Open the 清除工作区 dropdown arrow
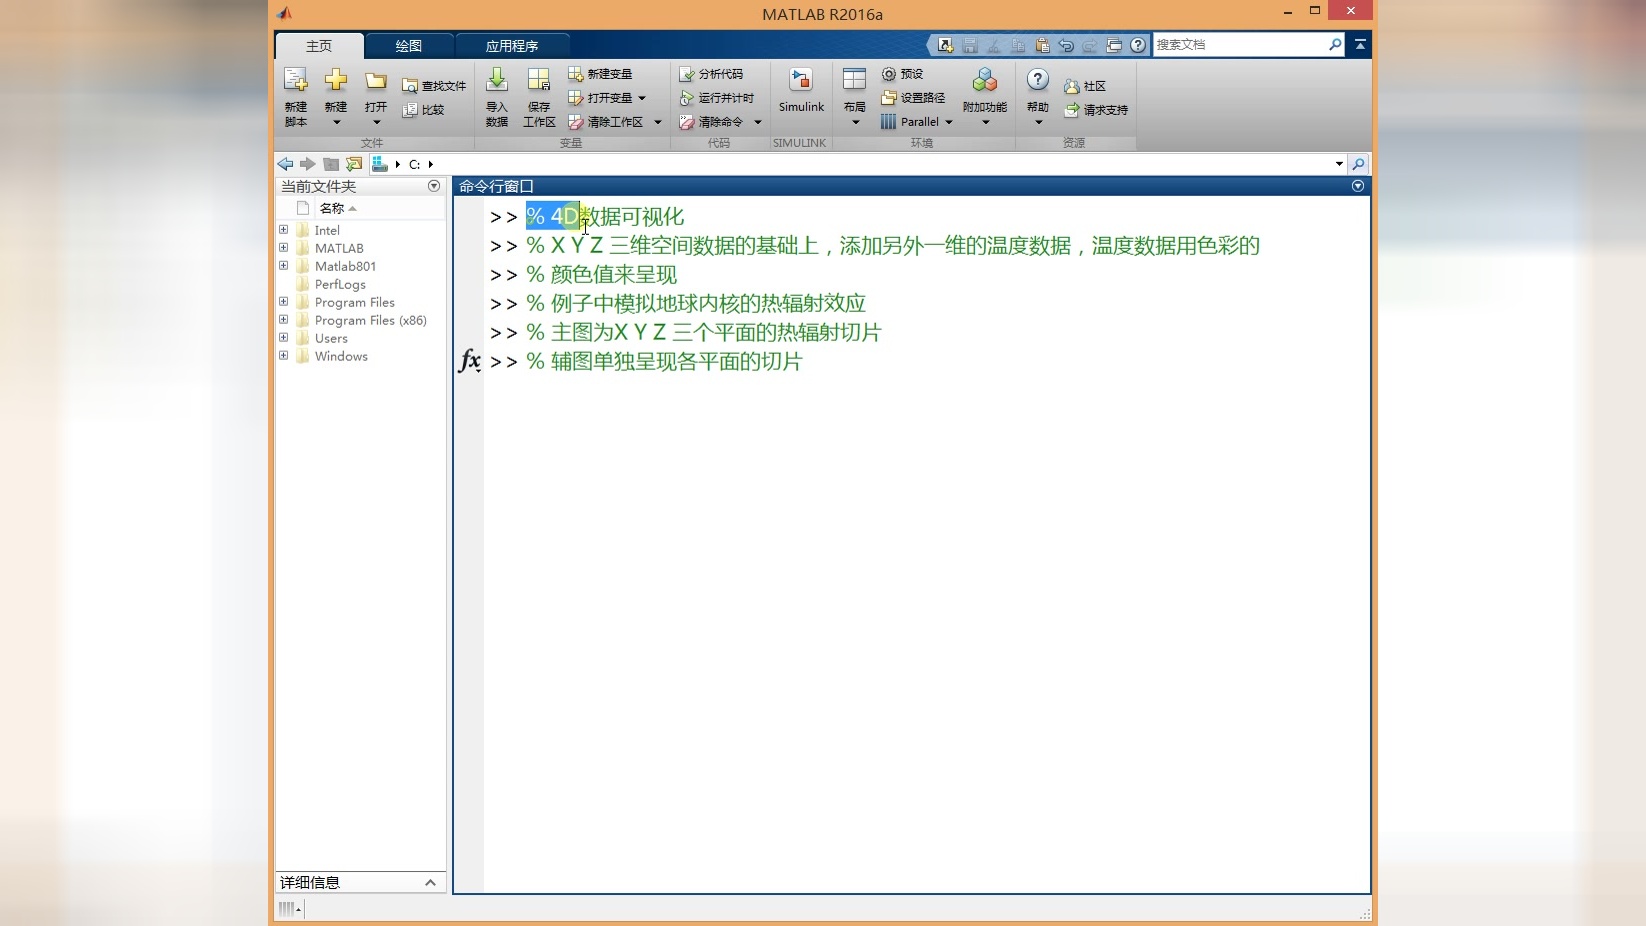The width and height of the screenshot is (1646, 926). [658, 122]
